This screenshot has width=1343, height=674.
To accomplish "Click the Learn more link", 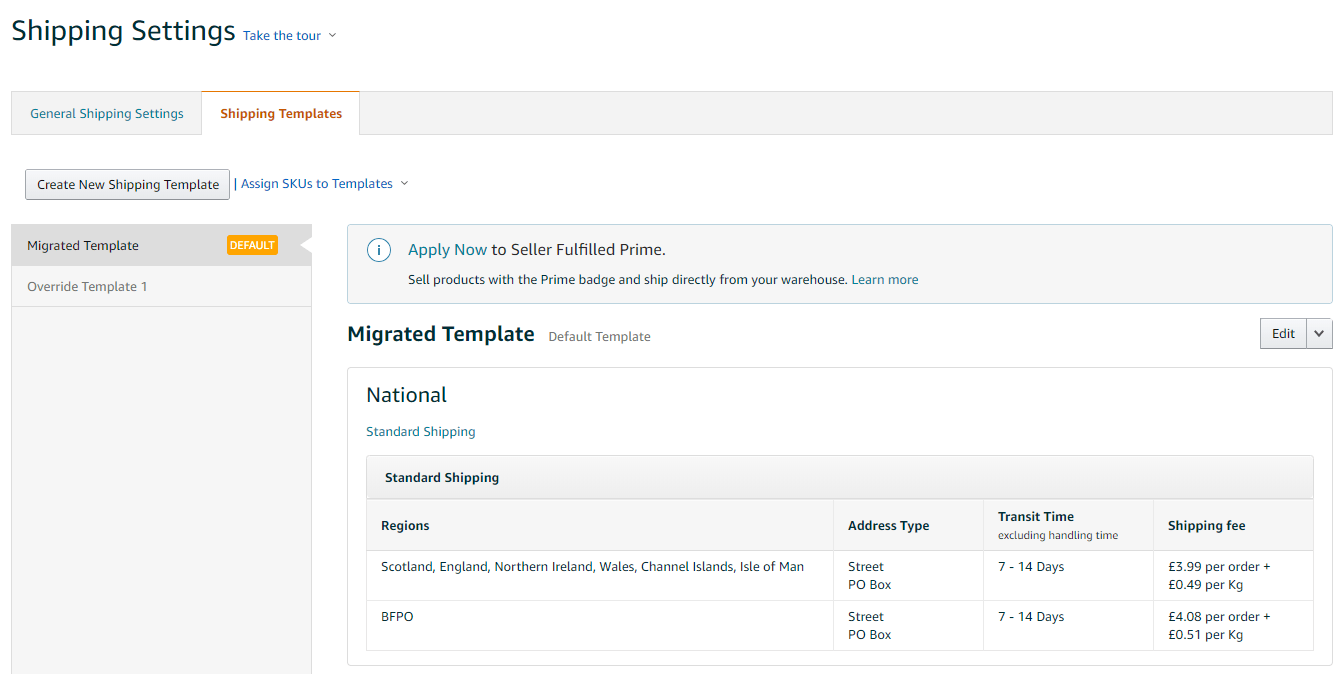I will 884,279.
